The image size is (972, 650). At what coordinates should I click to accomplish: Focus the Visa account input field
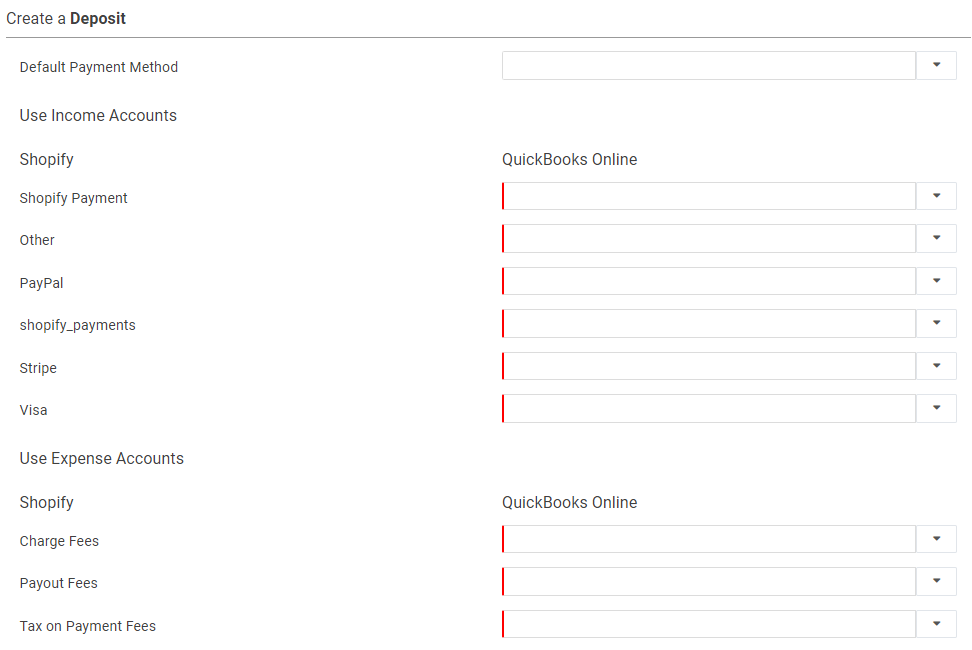point(709,408)
